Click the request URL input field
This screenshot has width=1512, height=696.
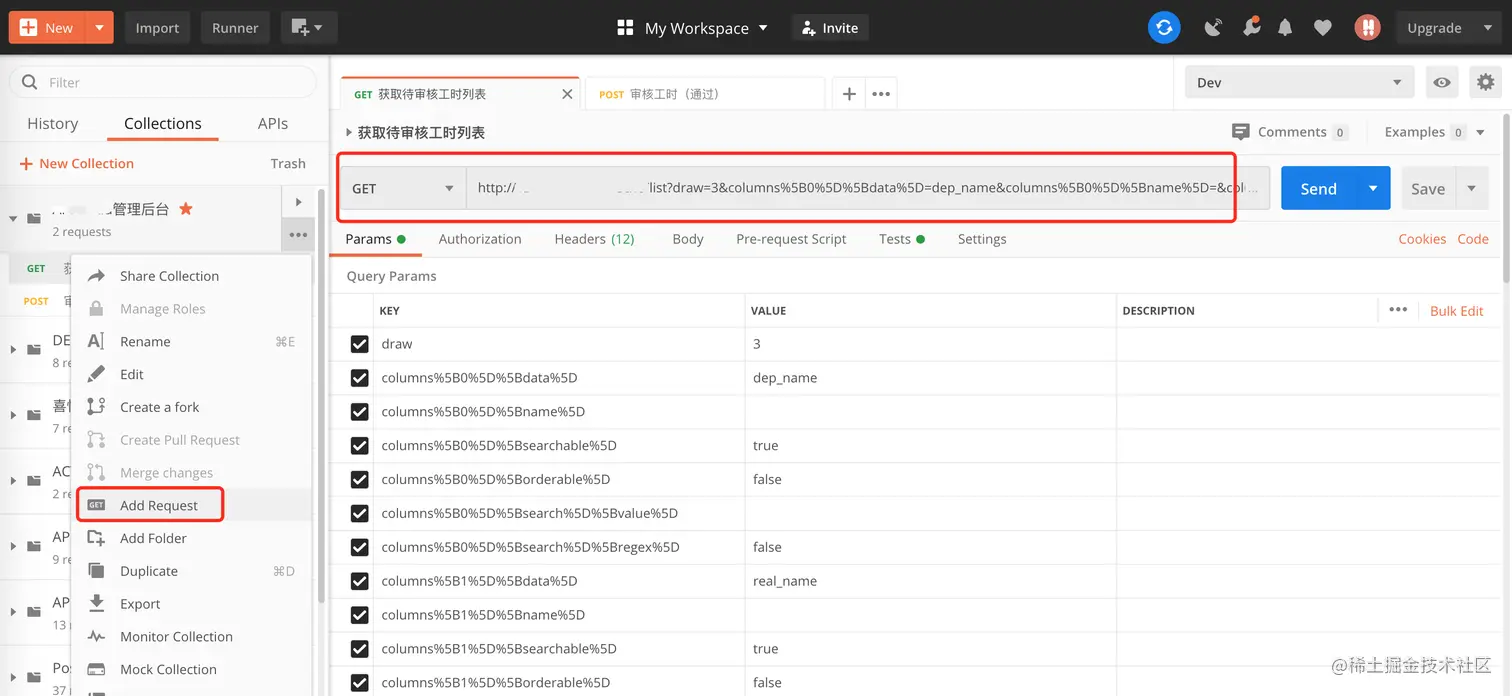click(x=867, y=188)
